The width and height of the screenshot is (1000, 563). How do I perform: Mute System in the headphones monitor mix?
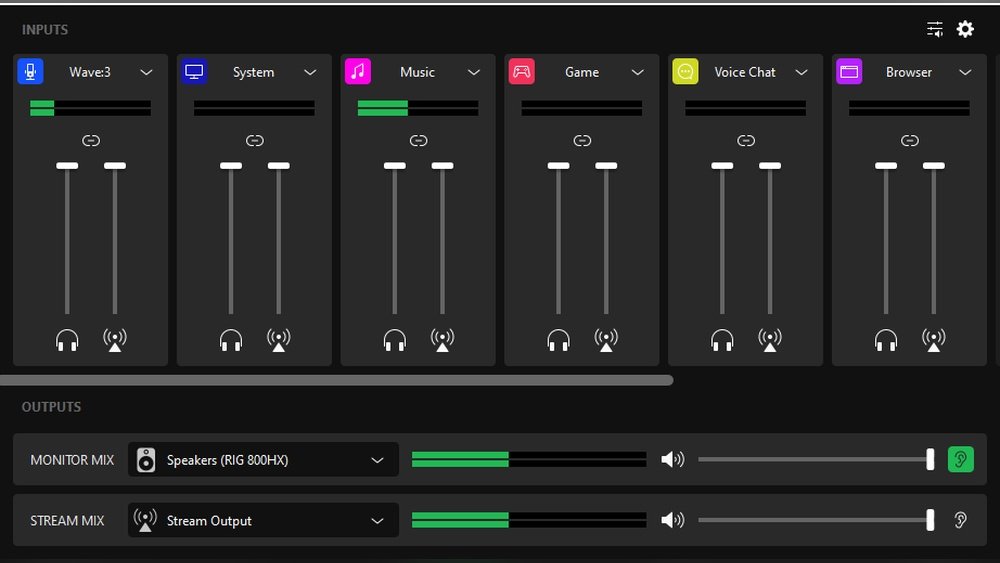(x=231, y=340)
